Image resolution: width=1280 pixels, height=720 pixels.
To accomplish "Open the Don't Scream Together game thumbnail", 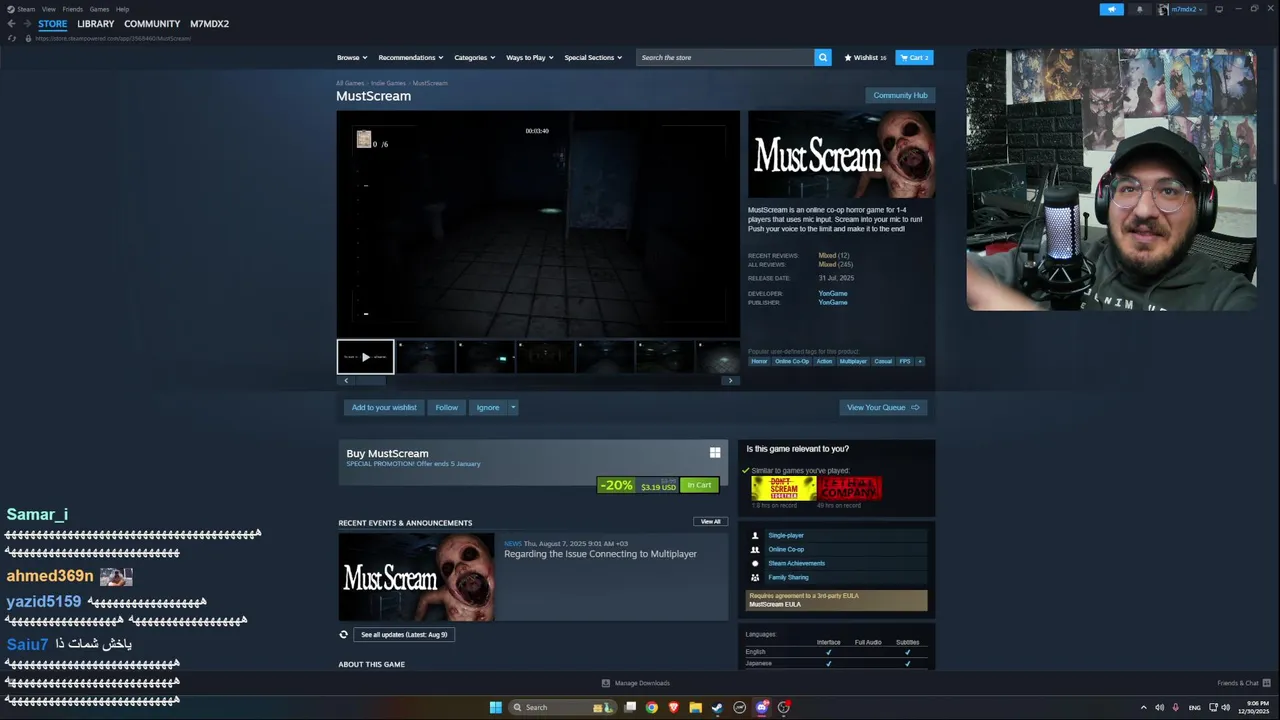I will 784,488.
